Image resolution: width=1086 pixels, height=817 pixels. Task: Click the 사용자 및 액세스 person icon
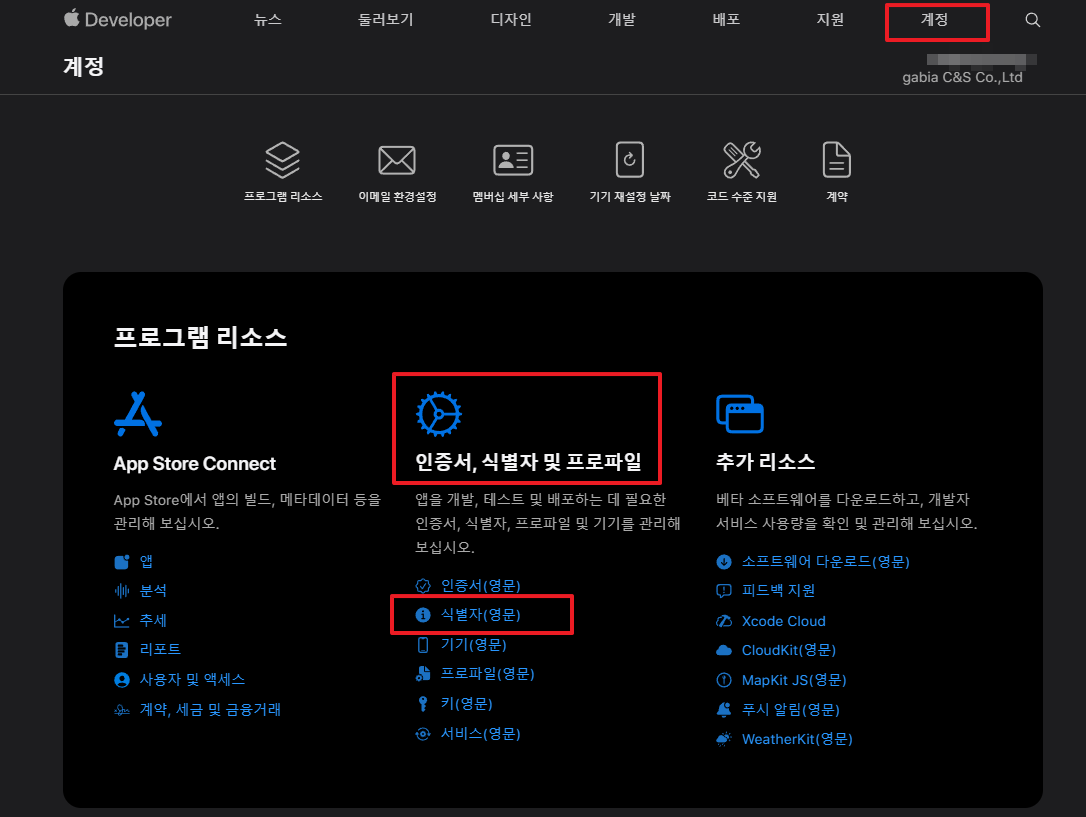tap(122, 680)
